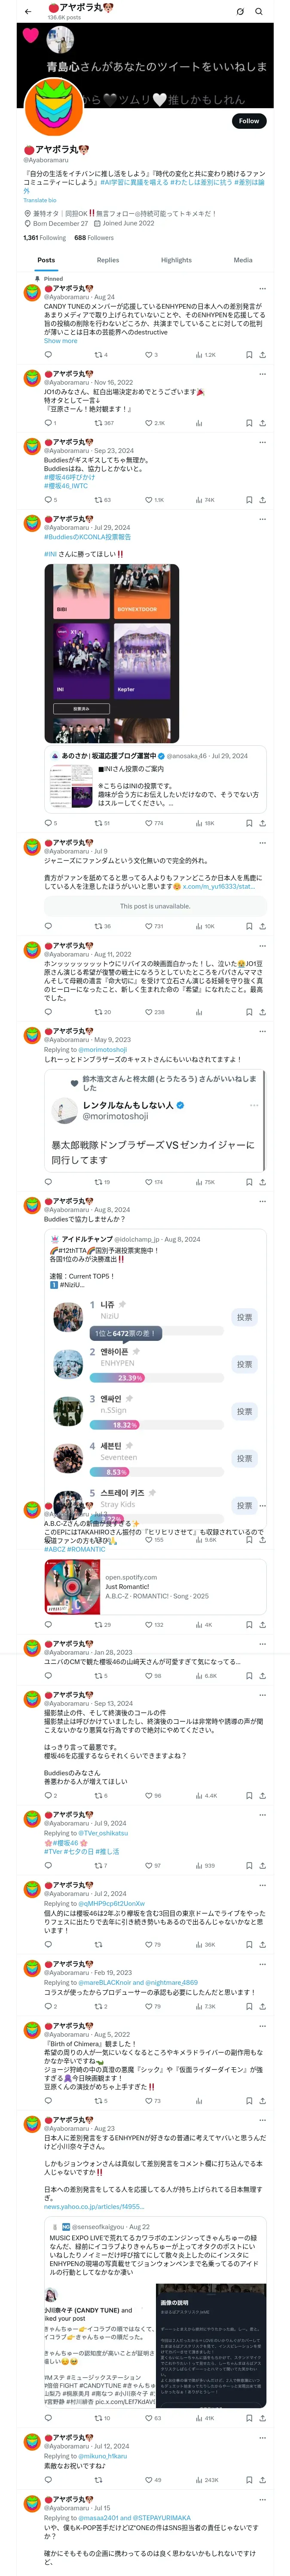This screenshot has height=2576, width=290.
Task: Repost the Nov 16, 2022 post
Action: click(x=98, y=423)
